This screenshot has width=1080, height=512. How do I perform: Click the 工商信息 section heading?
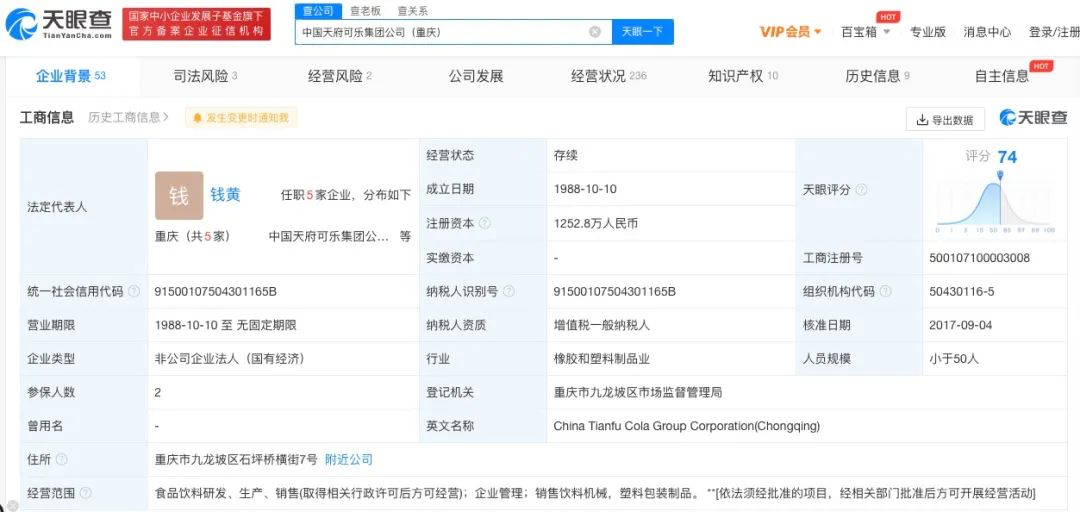point(46,117)
